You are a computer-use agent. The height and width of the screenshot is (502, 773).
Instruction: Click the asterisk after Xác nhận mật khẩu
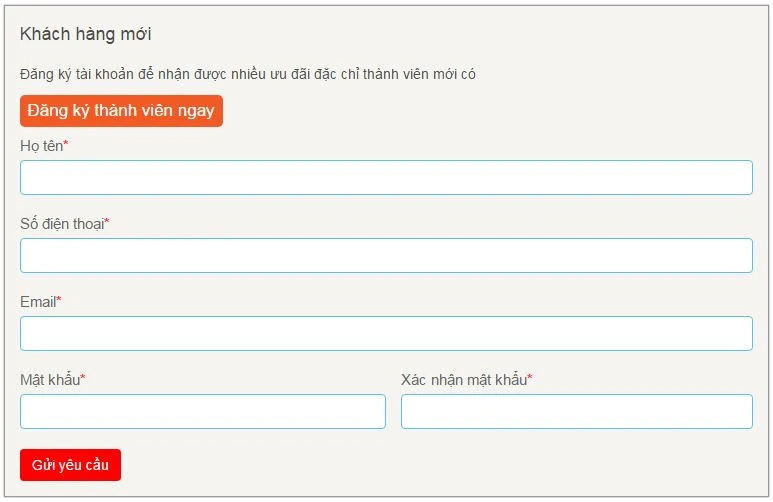click(530, 378)
